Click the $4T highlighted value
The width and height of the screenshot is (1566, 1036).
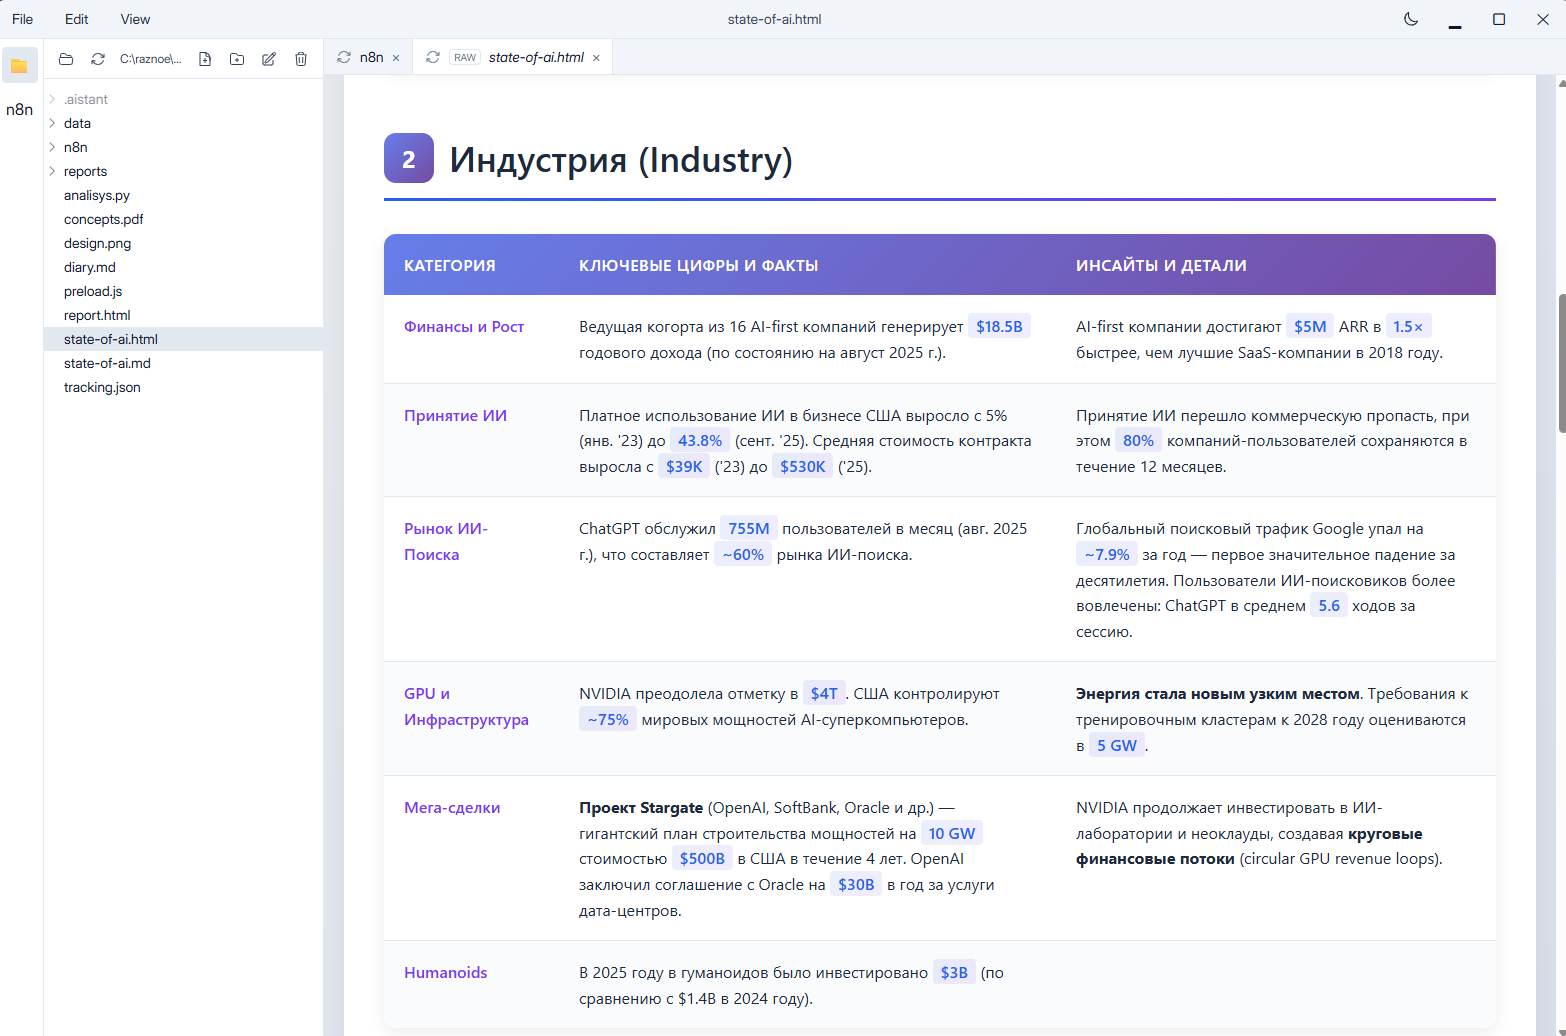coord(824,693)
